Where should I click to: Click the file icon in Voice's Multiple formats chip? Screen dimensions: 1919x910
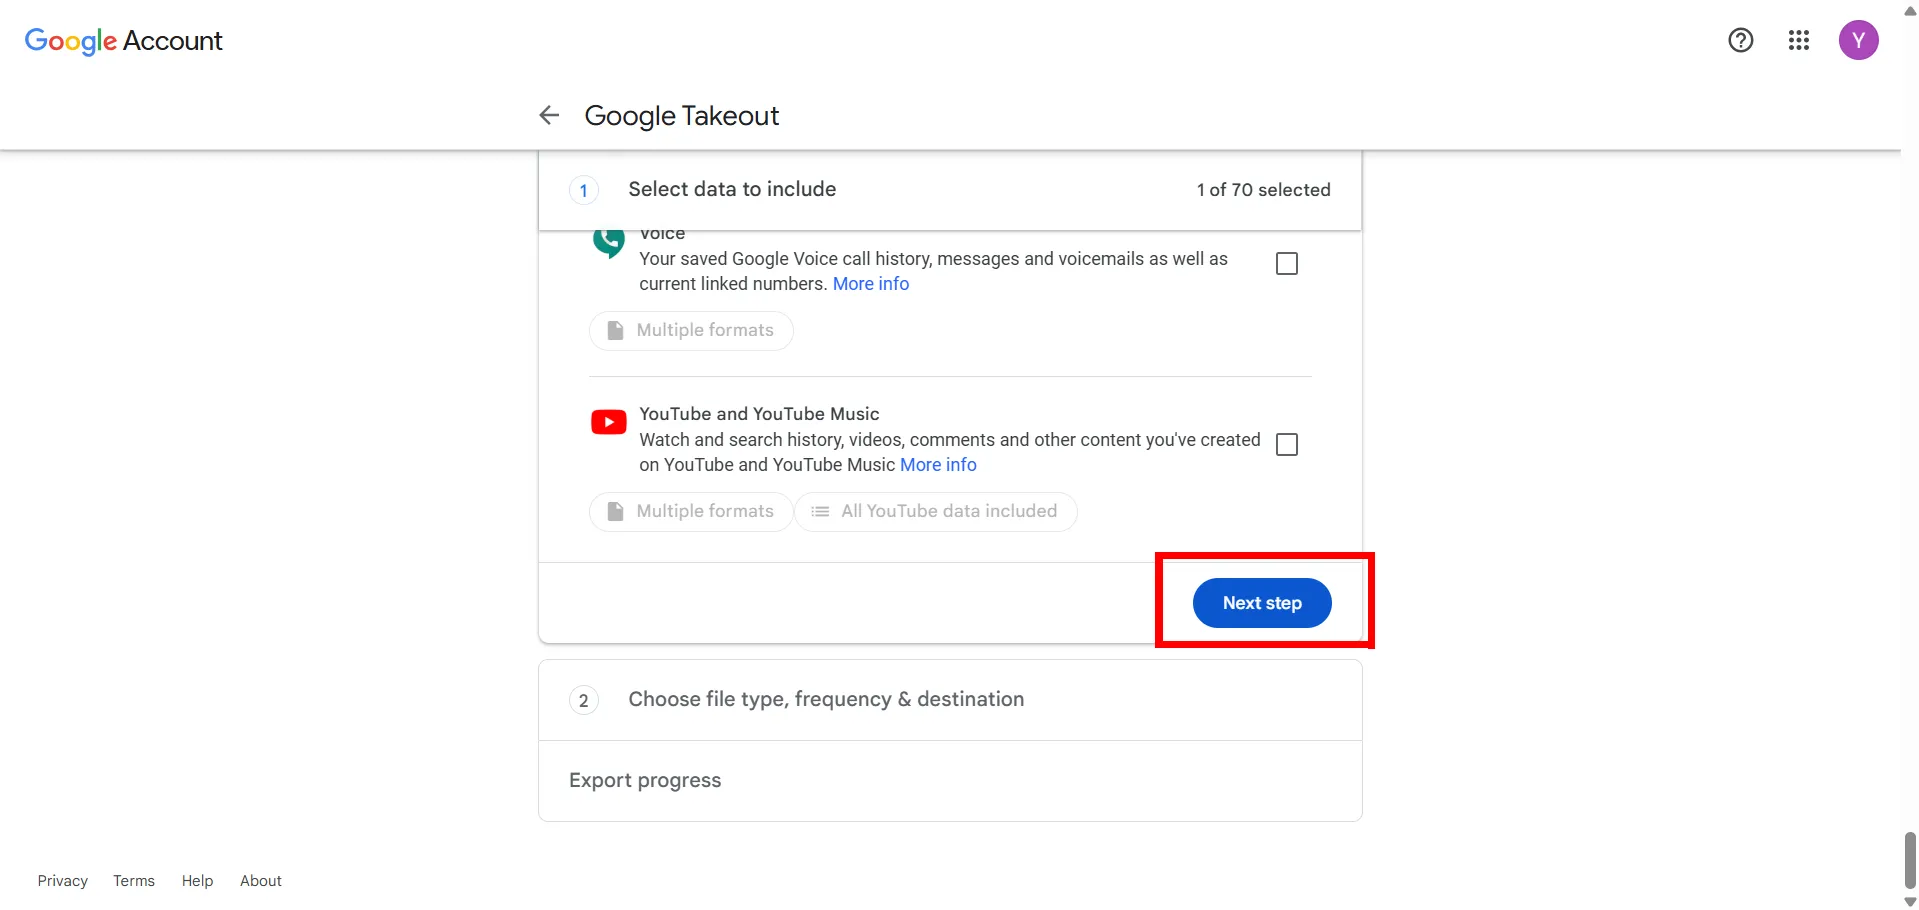coord(615,330)
